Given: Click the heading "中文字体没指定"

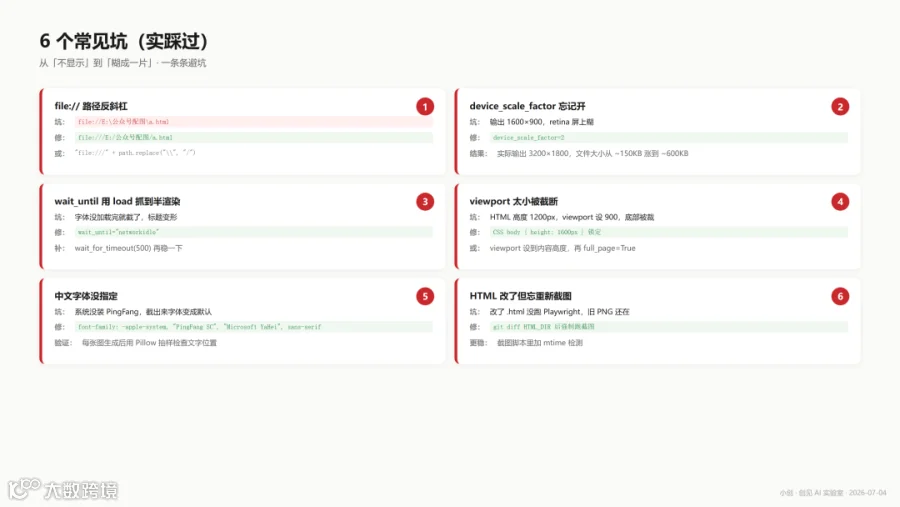Looking at the screenshot, I should pos(86,296).
